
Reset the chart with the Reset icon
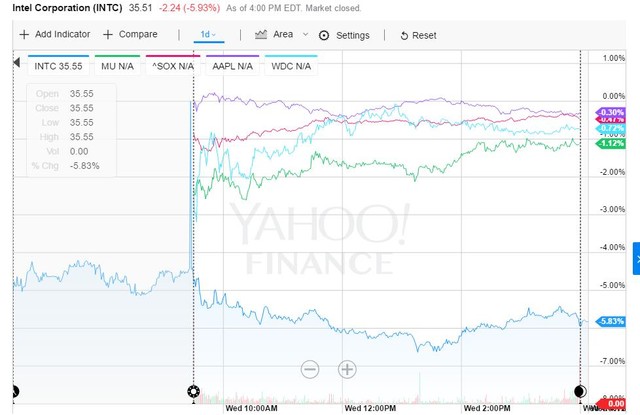[x=403, y=35]
